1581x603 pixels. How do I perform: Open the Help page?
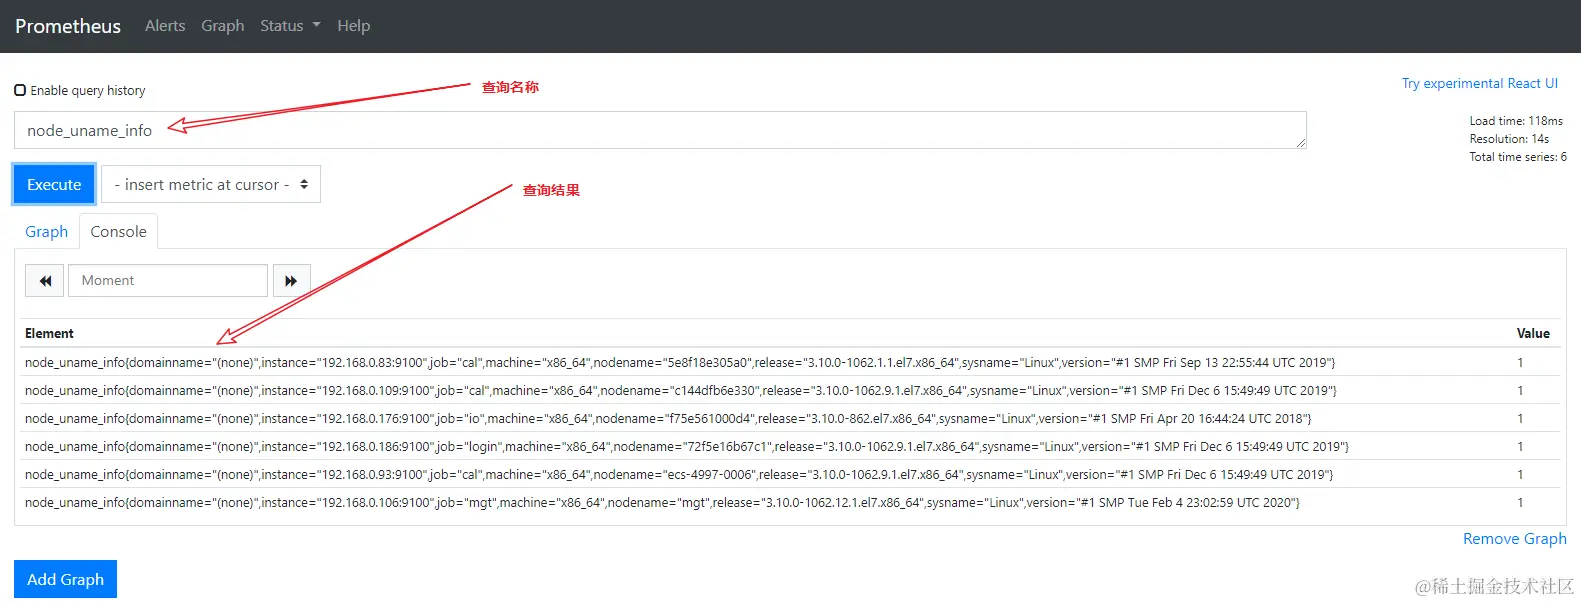point(354,26)
